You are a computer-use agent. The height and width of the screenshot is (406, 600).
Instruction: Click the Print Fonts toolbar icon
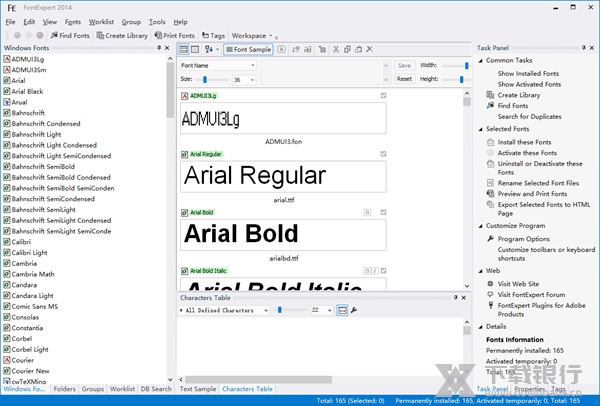174,35
